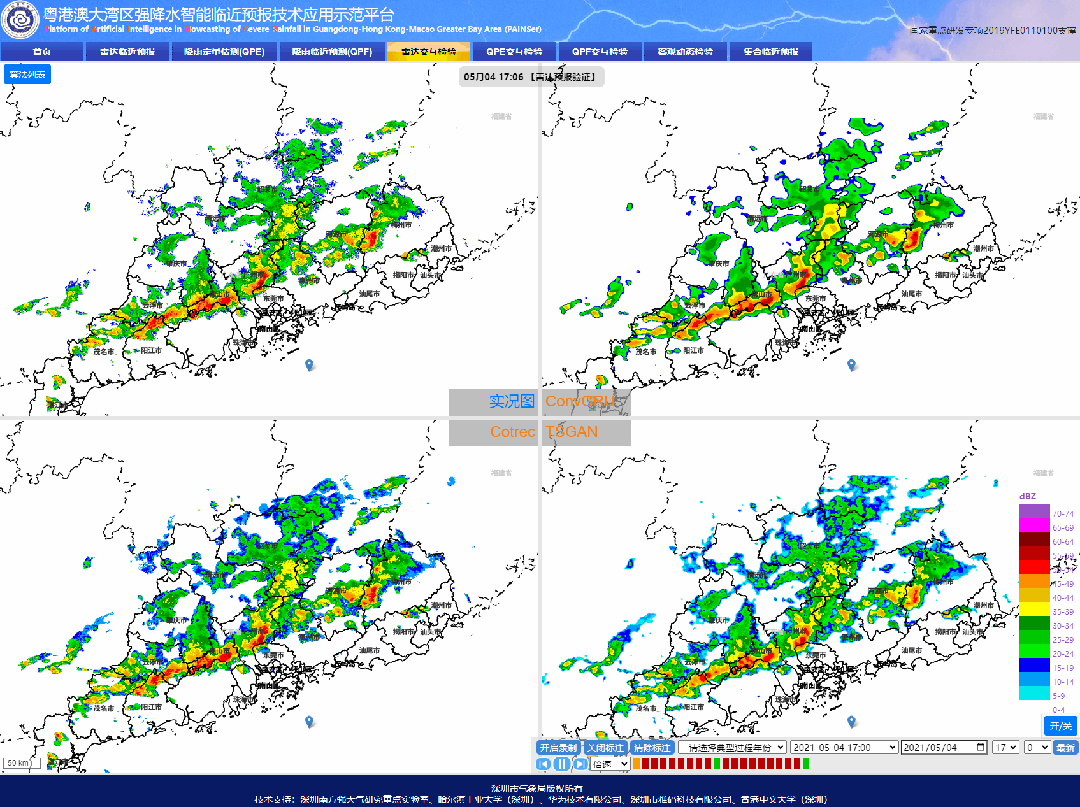The image size is (1080, 807).
Task: Open the calendar picker icon in date field
Action: pyautogui.click(x=980, y=747)
